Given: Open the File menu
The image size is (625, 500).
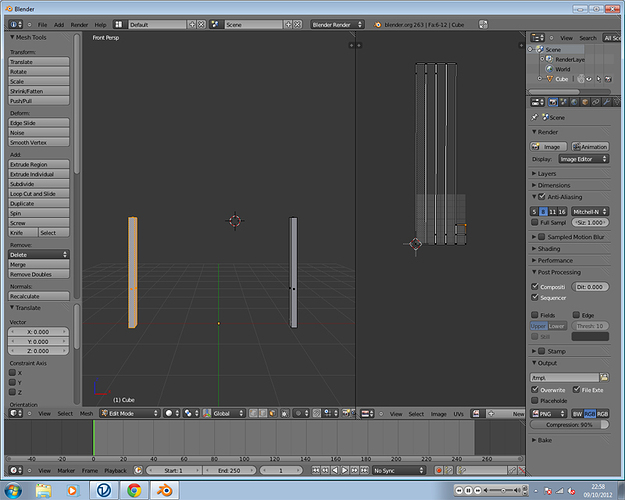Looking at the screenshot, I should click(x=42, y=25).
